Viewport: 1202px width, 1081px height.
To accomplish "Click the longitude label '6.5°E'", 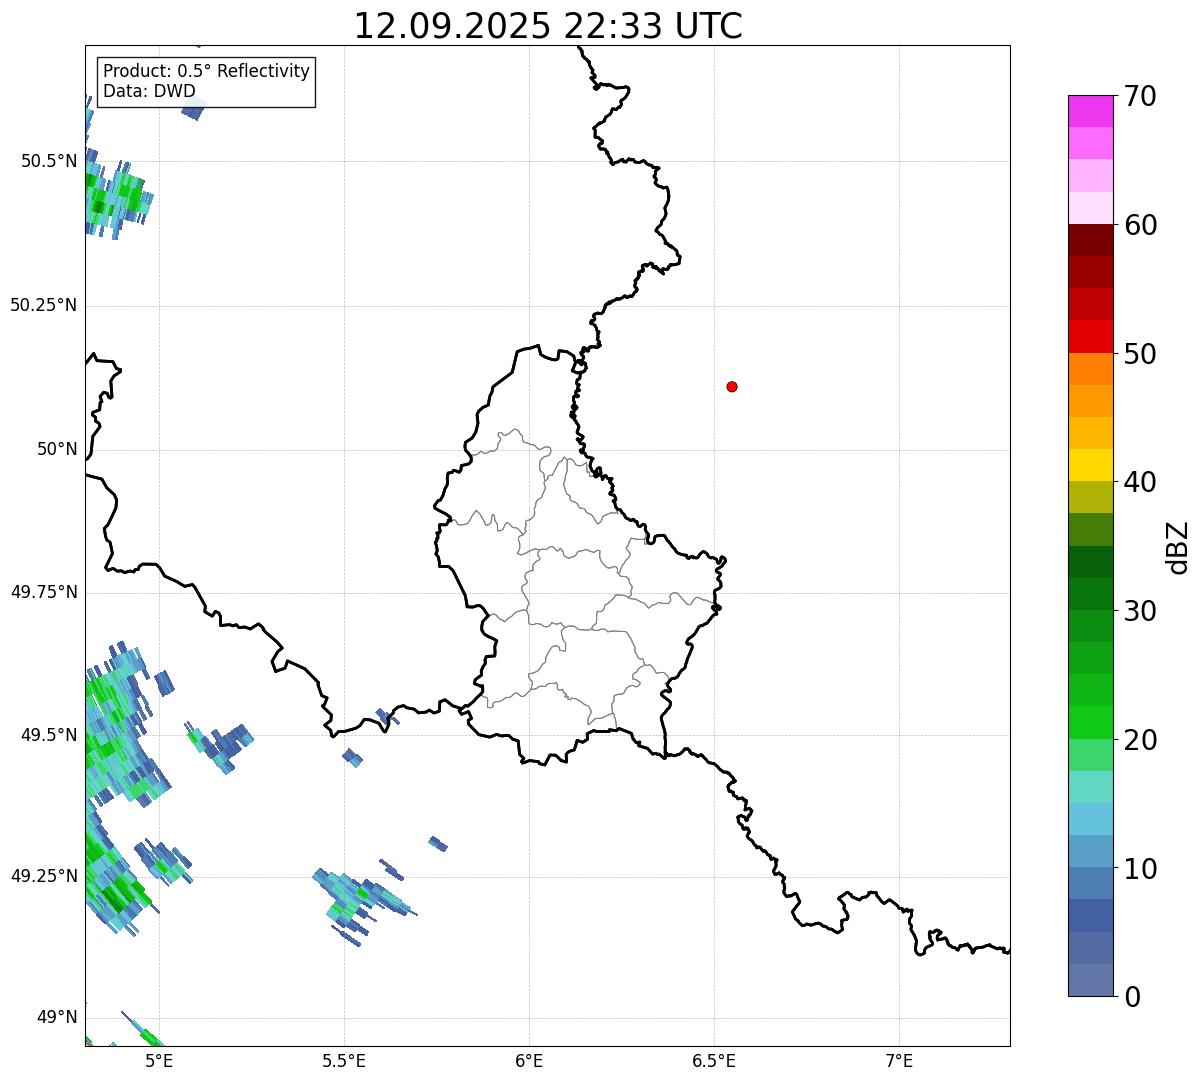I will point(714,1060).
